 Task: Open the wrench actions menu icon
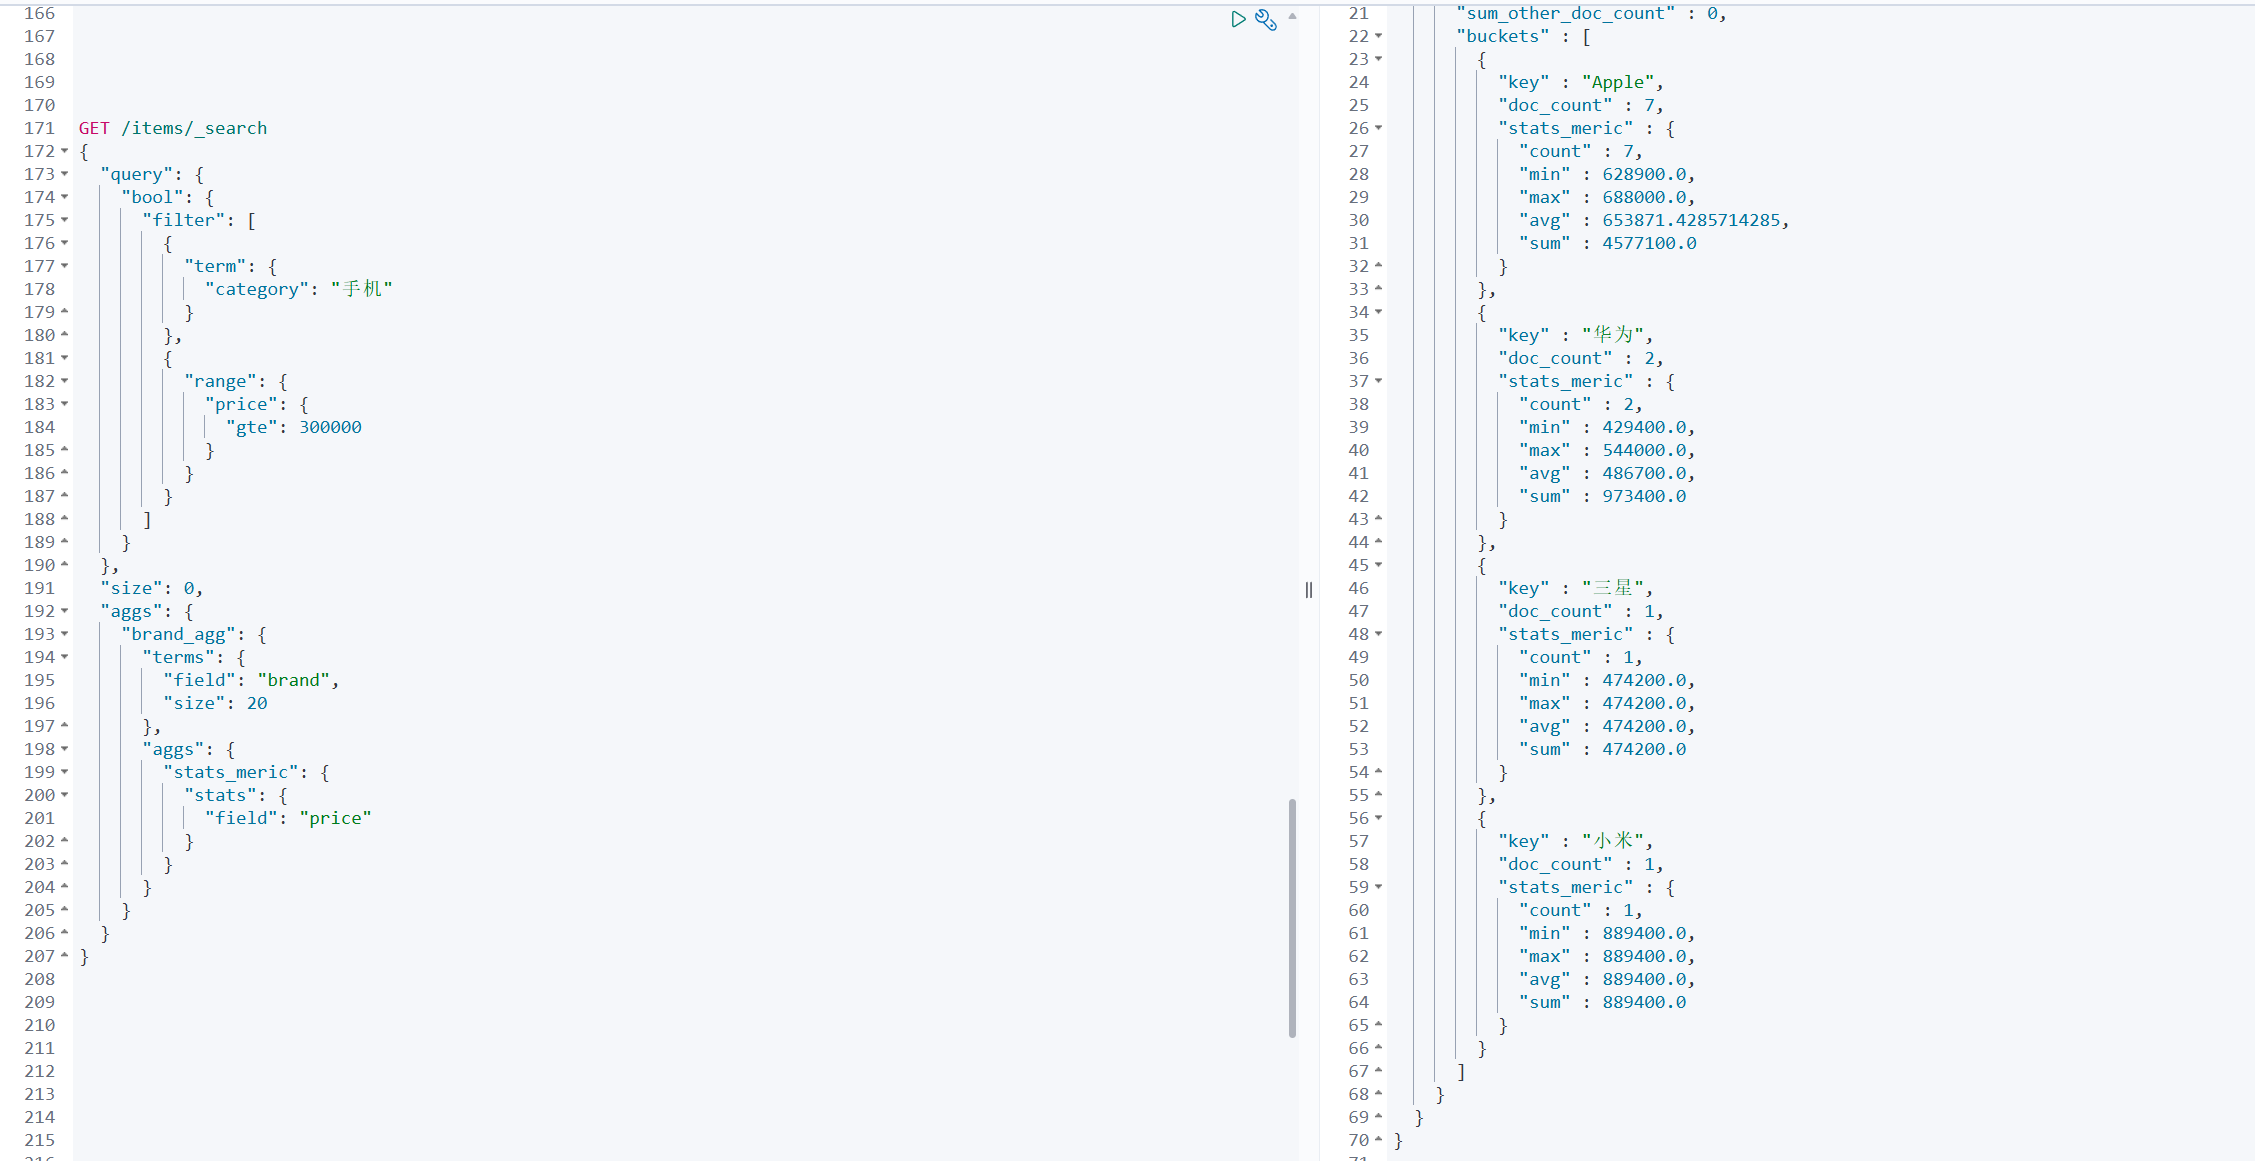(1266, 19)
